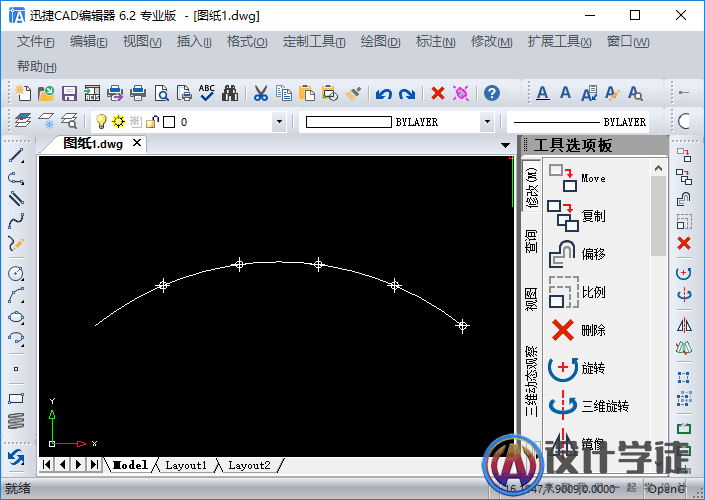Run the ABC spell check icon
Viewport: 705px width, 500px height.
click(207, 93)
